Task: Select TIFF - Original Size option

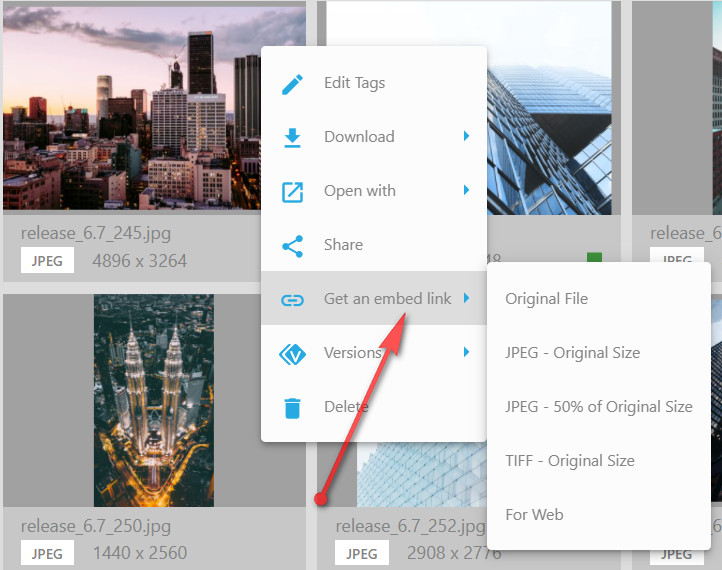Action: coord(569,461)
